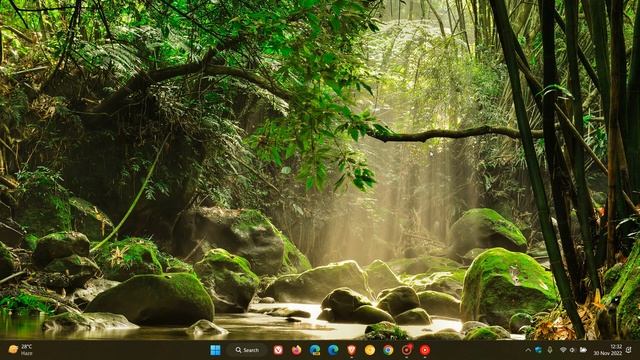Image resolution: width=640 pixels, height=360 pixels.
Task: Open Google Chrome from the taskbar
Action: click(388, 350)
